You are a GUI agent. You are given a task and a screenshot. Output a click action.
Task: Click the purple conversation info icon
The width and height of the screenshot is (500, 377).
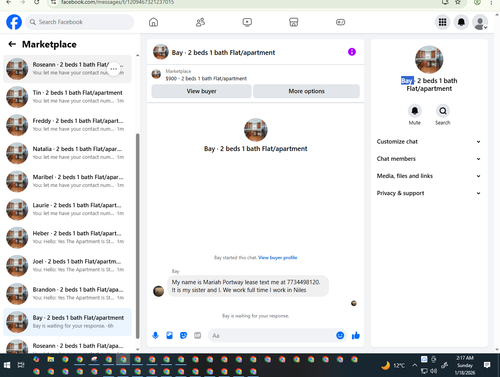point(352,52)
